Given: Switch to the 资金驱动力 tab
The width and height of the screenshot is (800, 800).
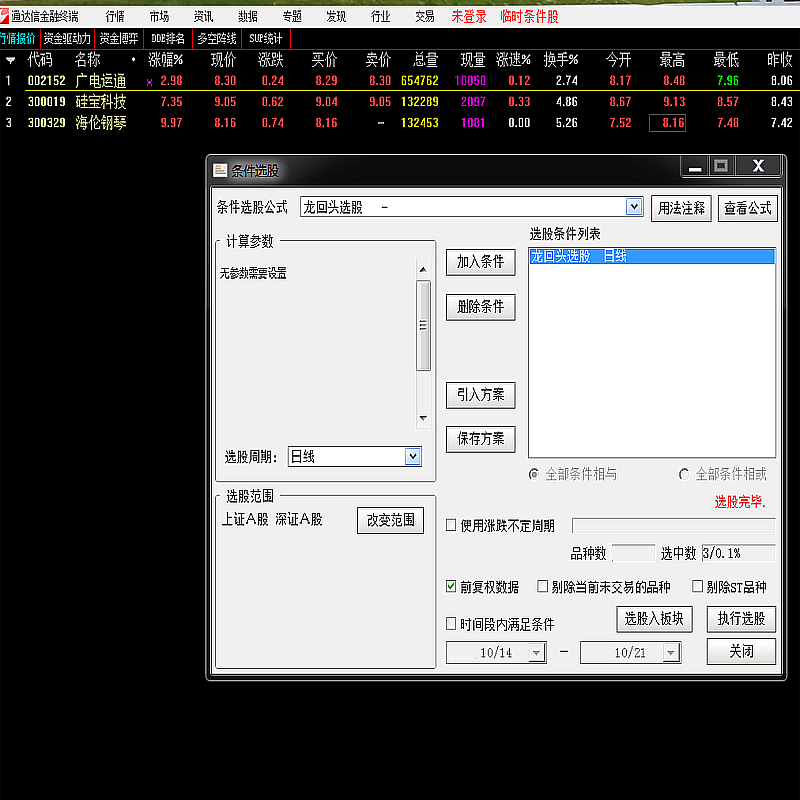Looking at the screenshot, I should coord(67,38).
